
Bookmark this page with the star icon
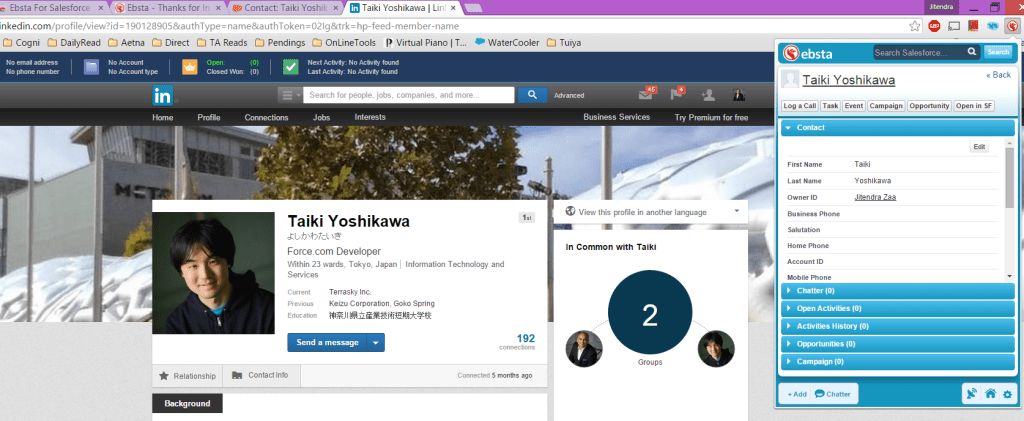tap(915, 26)
